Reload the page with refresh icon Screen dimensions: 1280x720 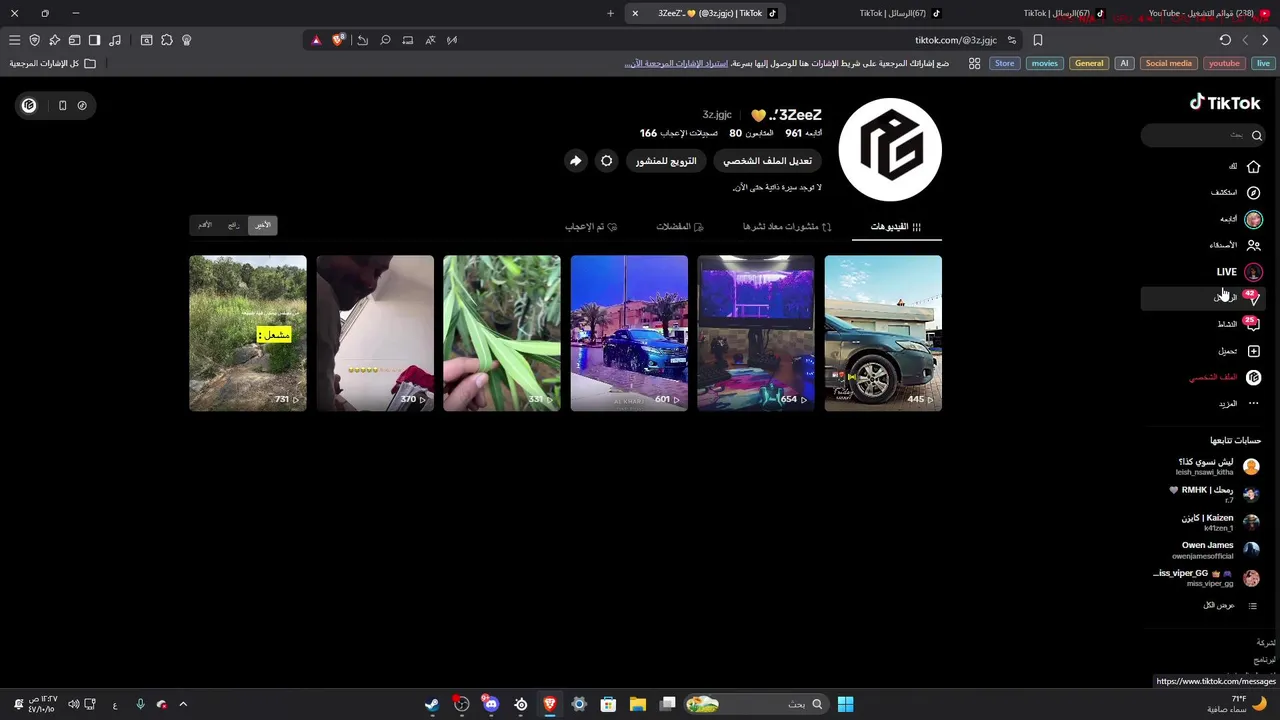[x=1225, y=40]
